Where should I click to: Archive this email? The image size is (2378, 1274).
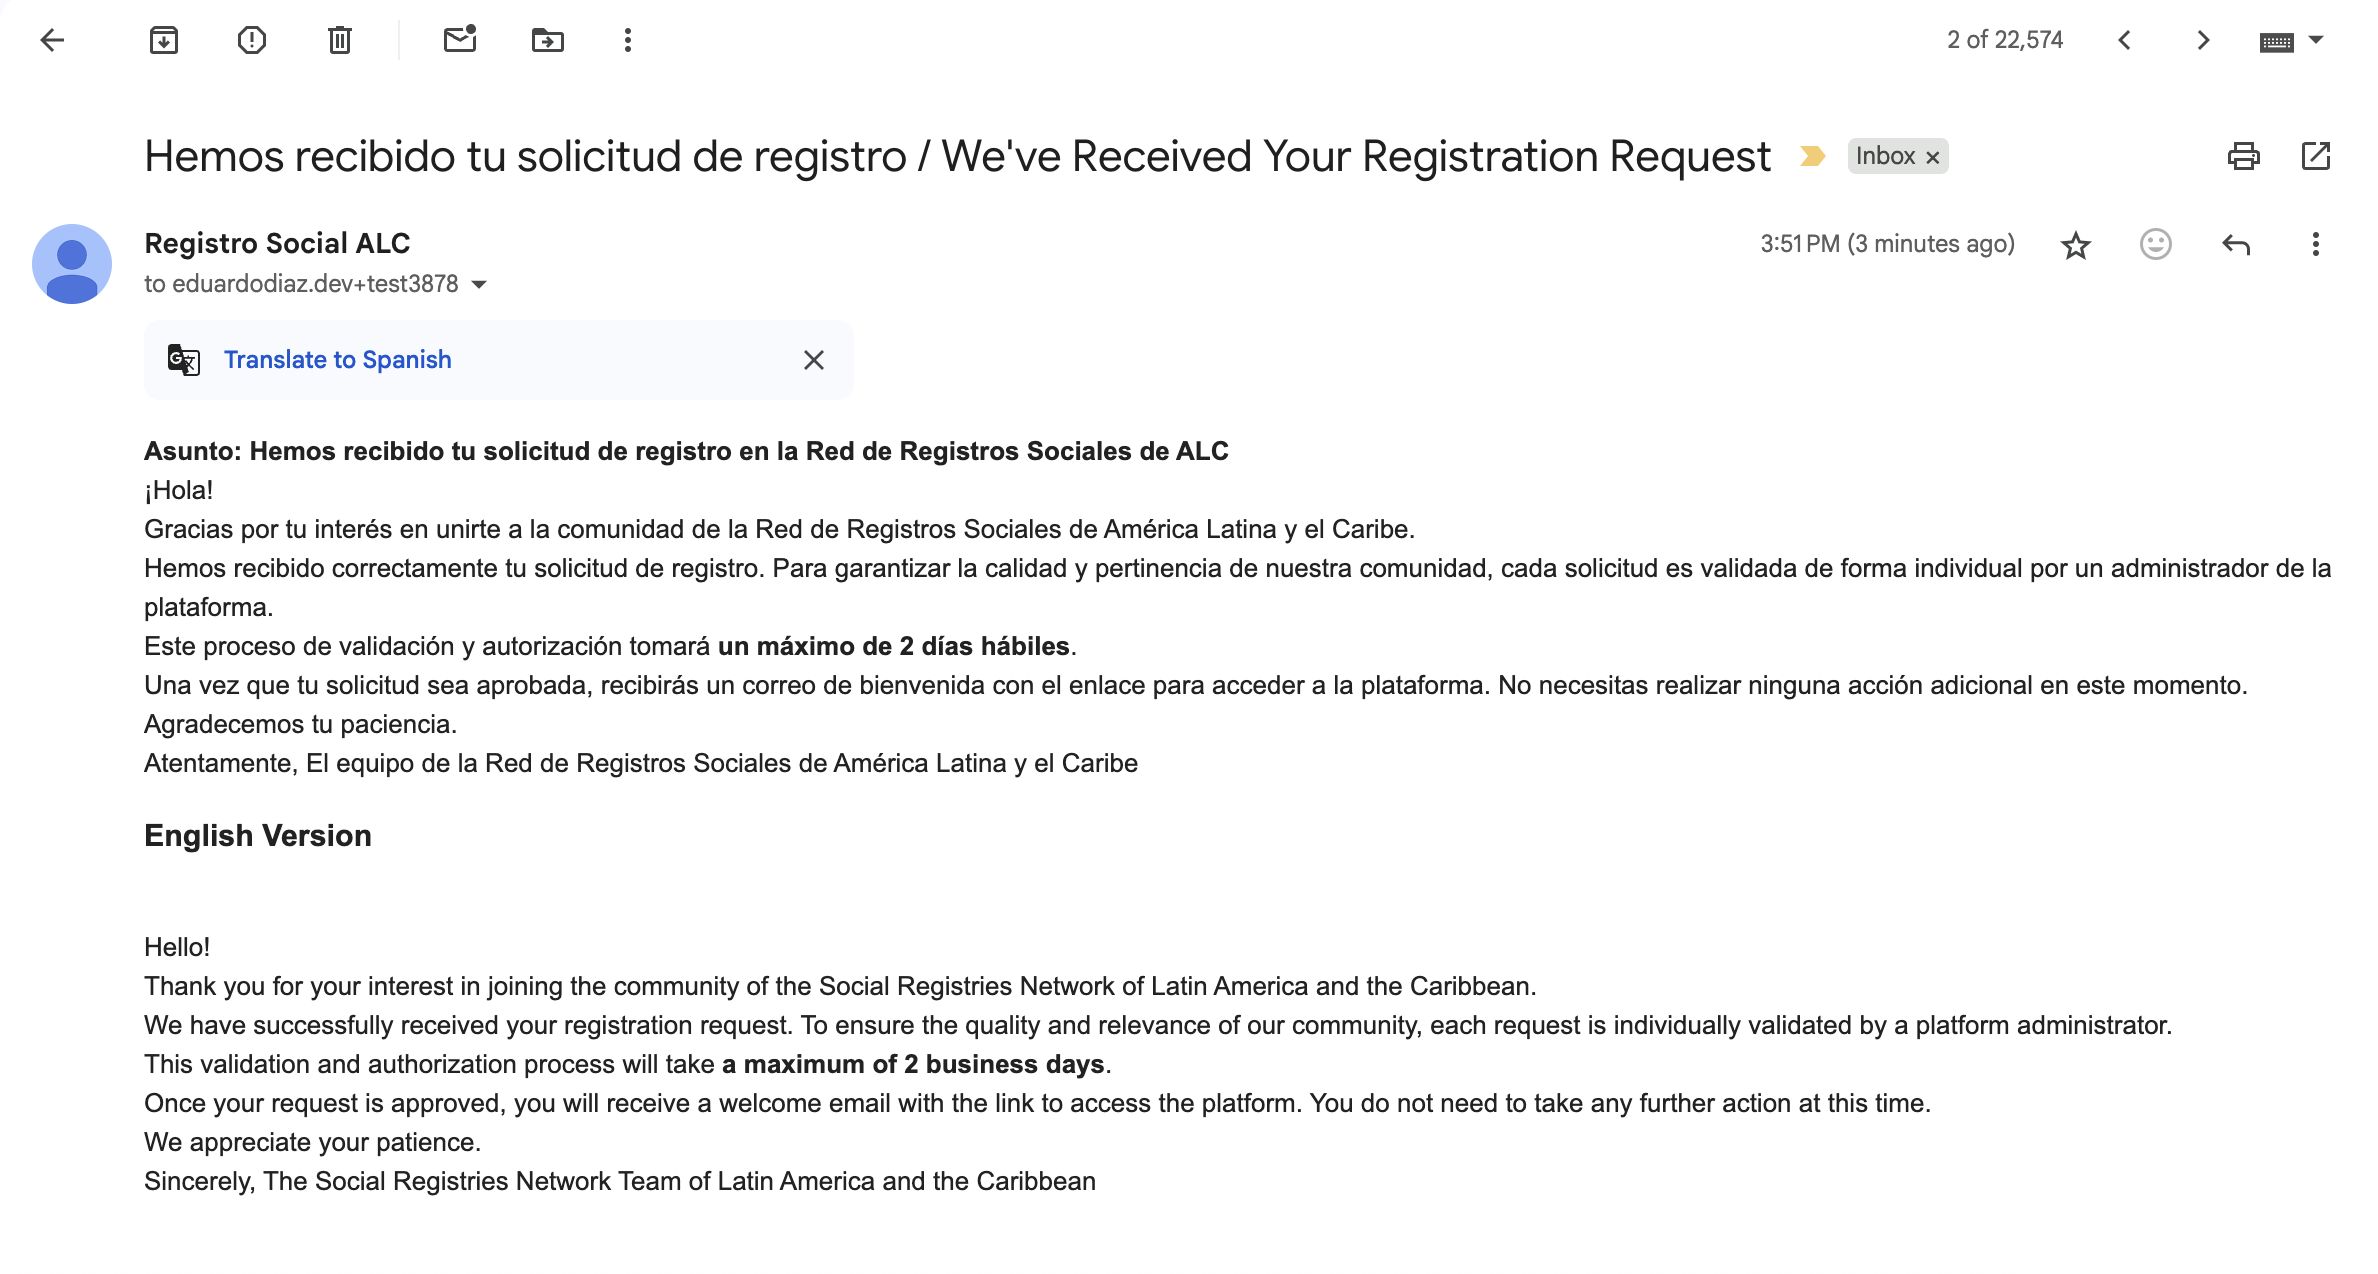(164, 40)
